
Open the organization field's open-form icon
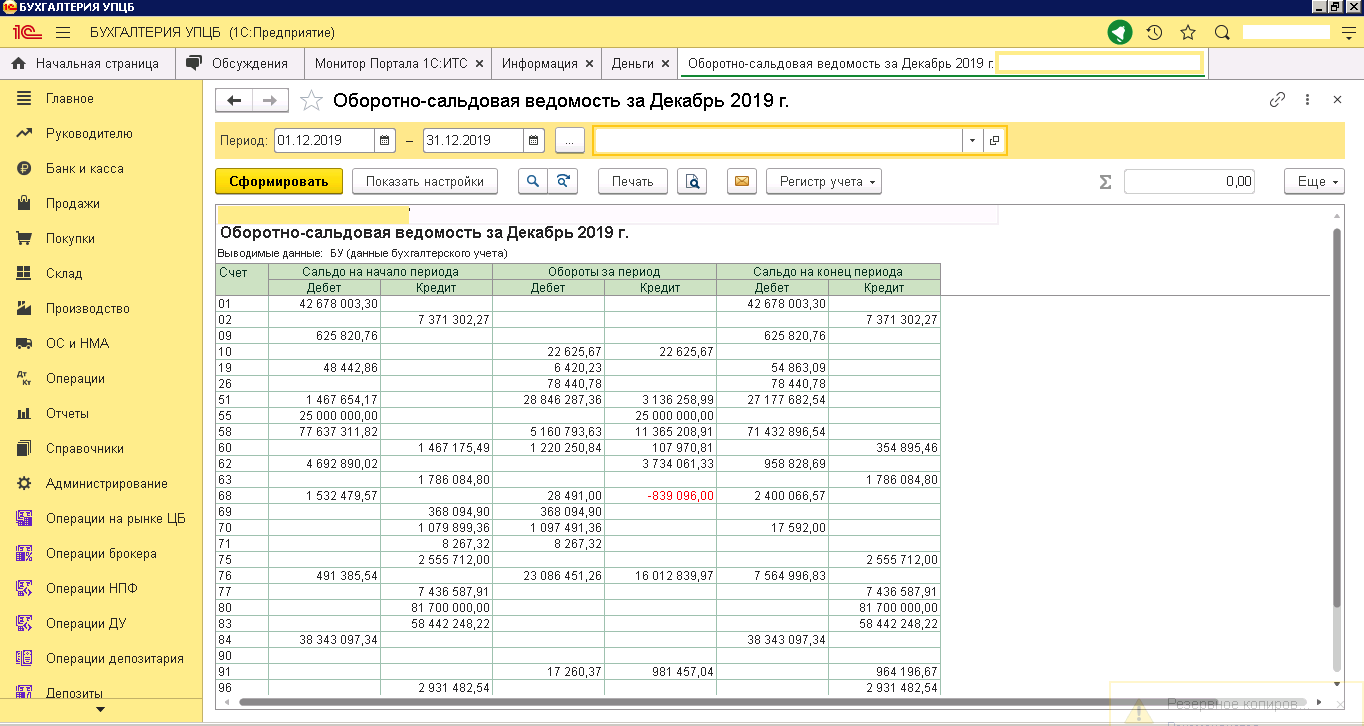tap(994, 141)
